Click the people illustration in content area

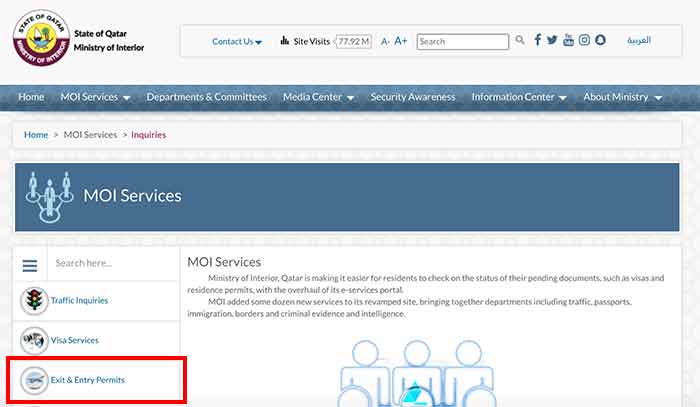(x=417, y=374)
